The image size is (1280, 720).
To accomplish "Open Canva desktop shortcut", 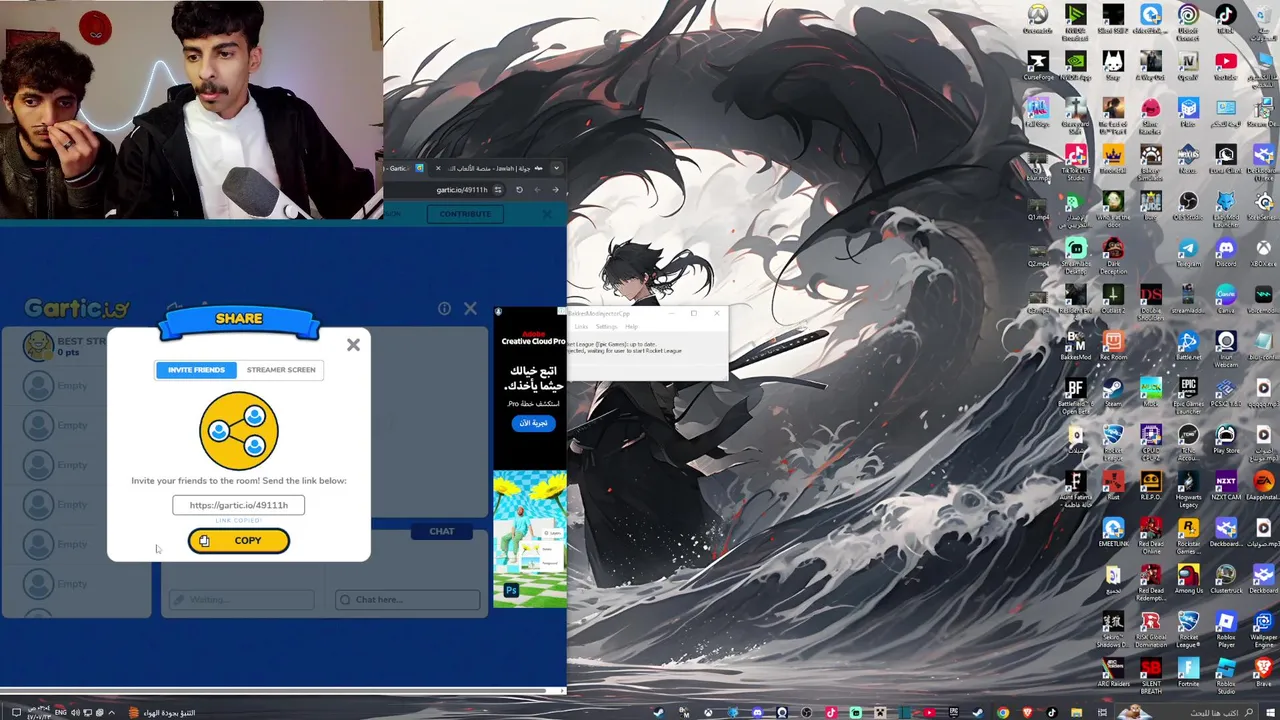I will 1226,299.
